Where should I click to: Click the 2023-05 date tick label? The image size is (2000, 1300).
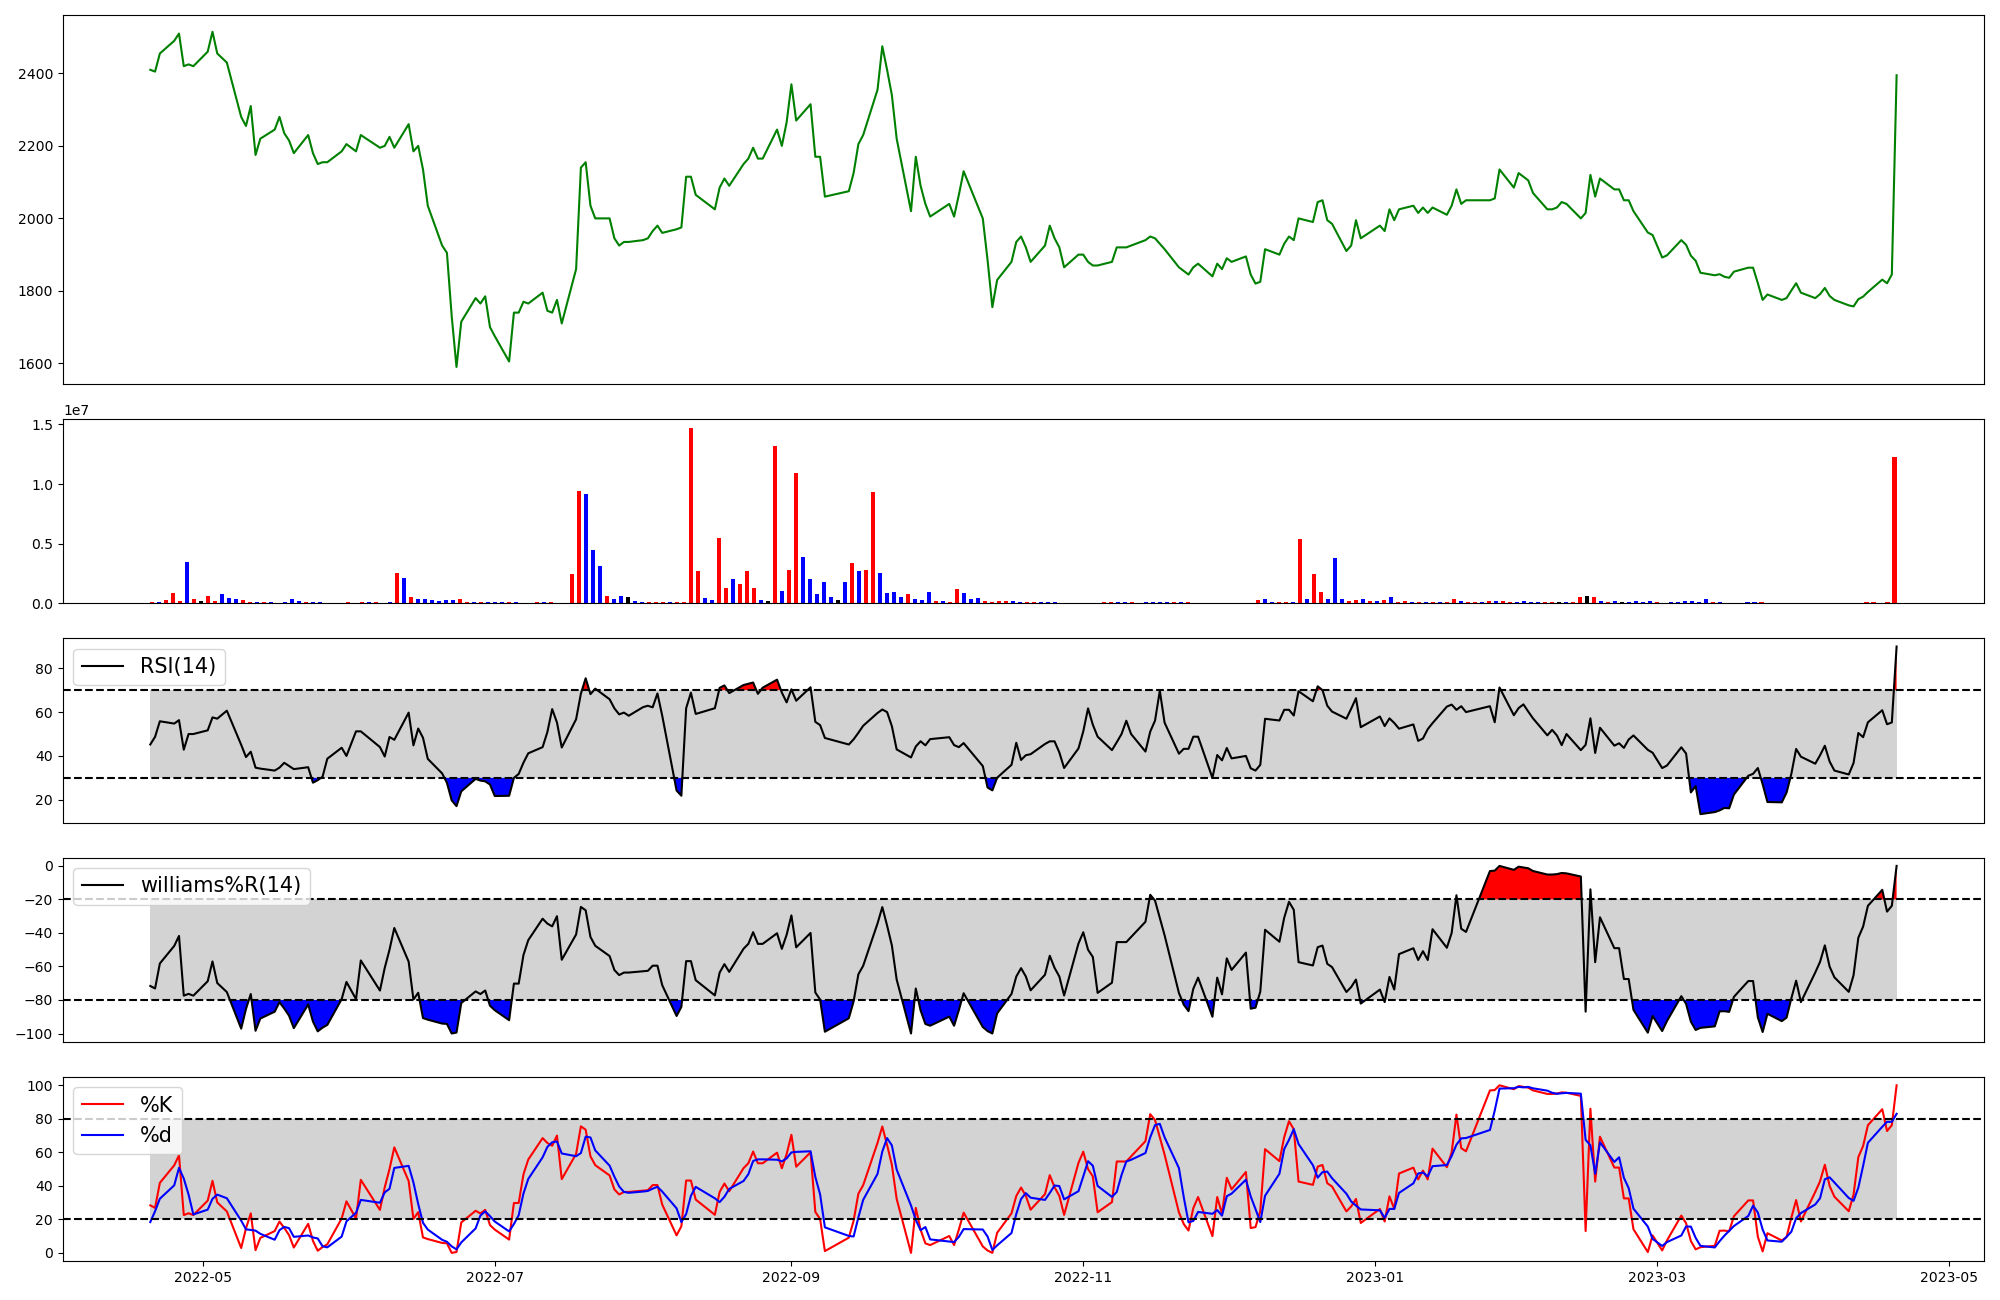1949,1277
